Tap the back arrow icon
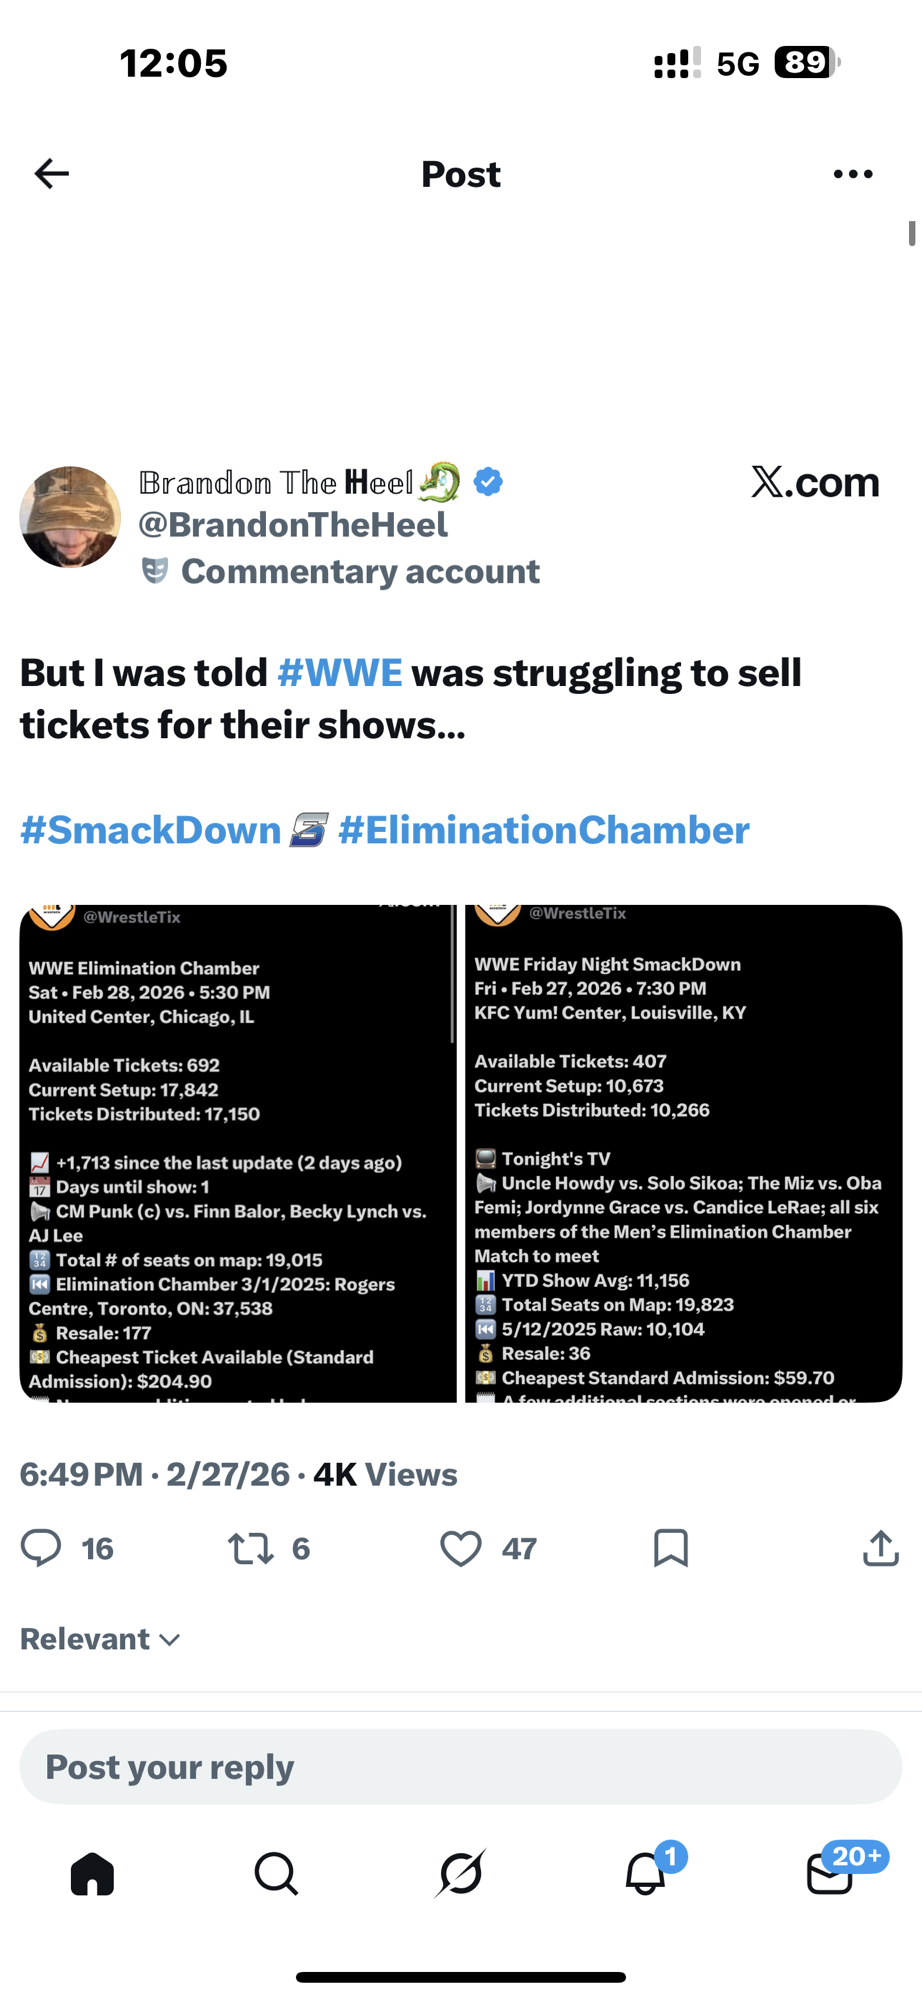This screenshot has width=922, height=2000. (x=52, y=174)
